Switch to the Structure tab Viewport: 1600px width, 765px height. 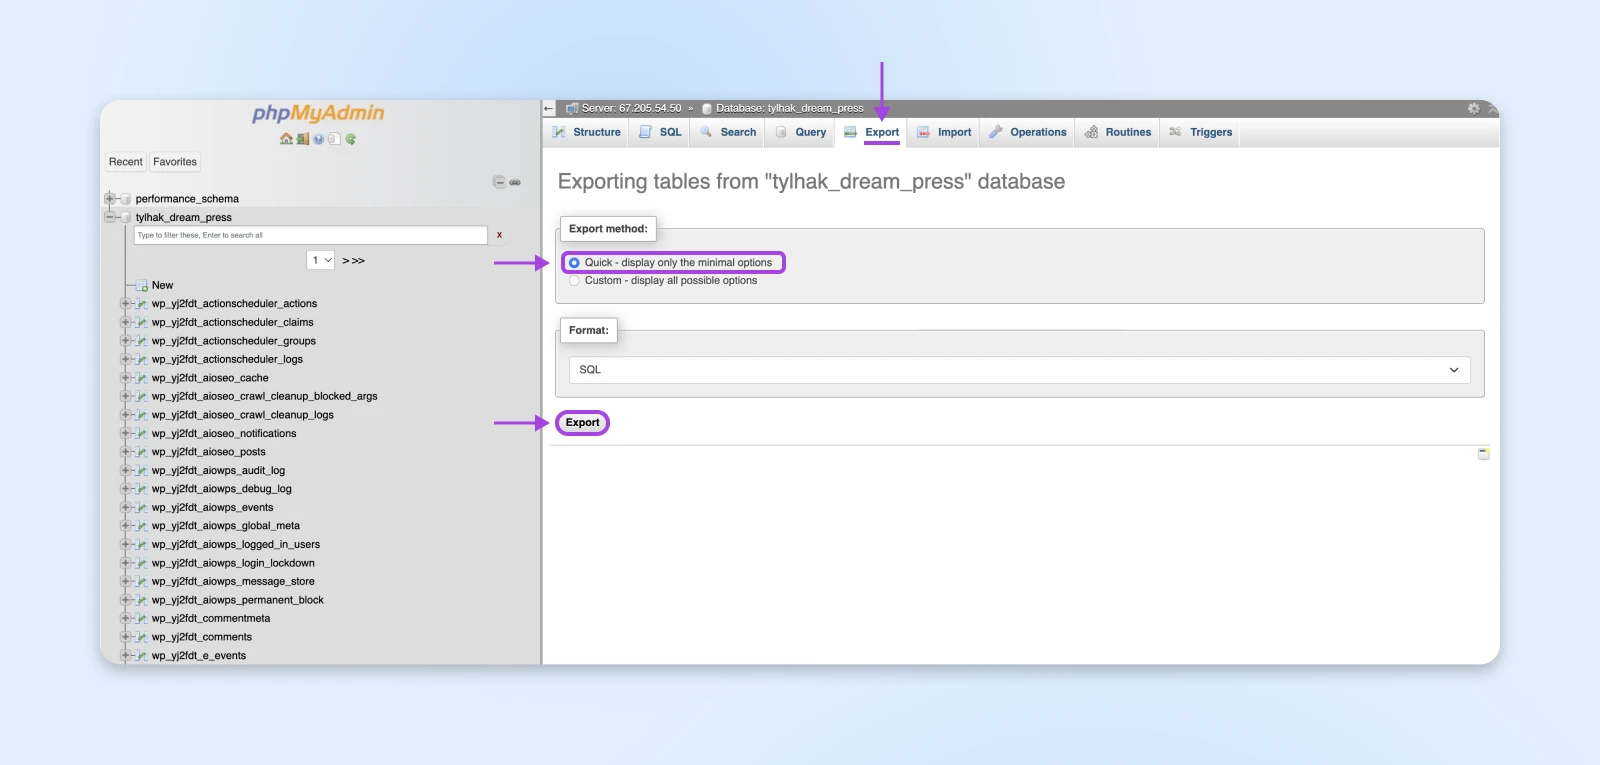(587, 132)
